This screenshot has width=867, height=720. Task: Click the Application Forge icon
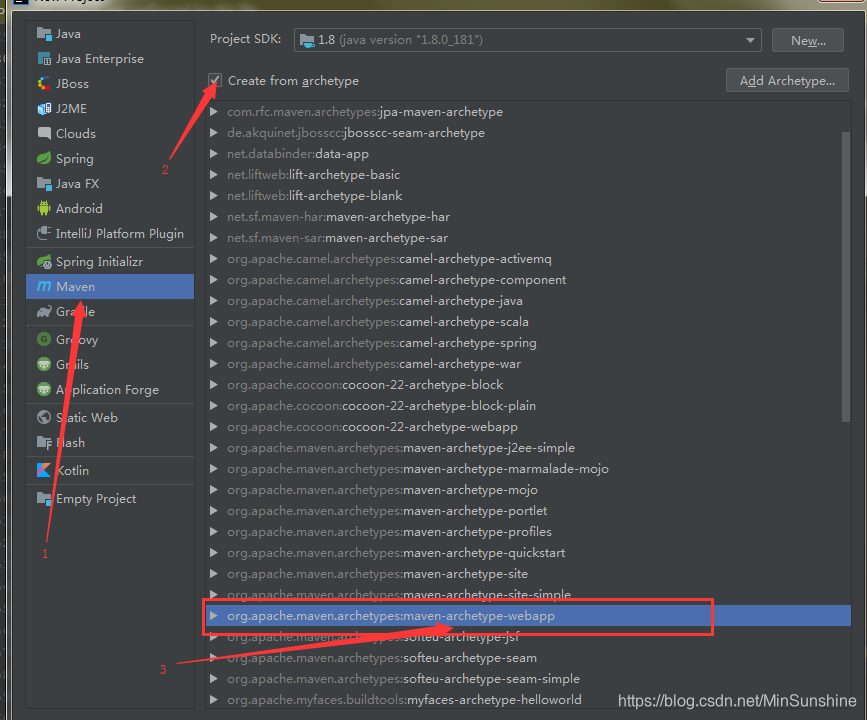pyautogui.click(x=44, y=389)
